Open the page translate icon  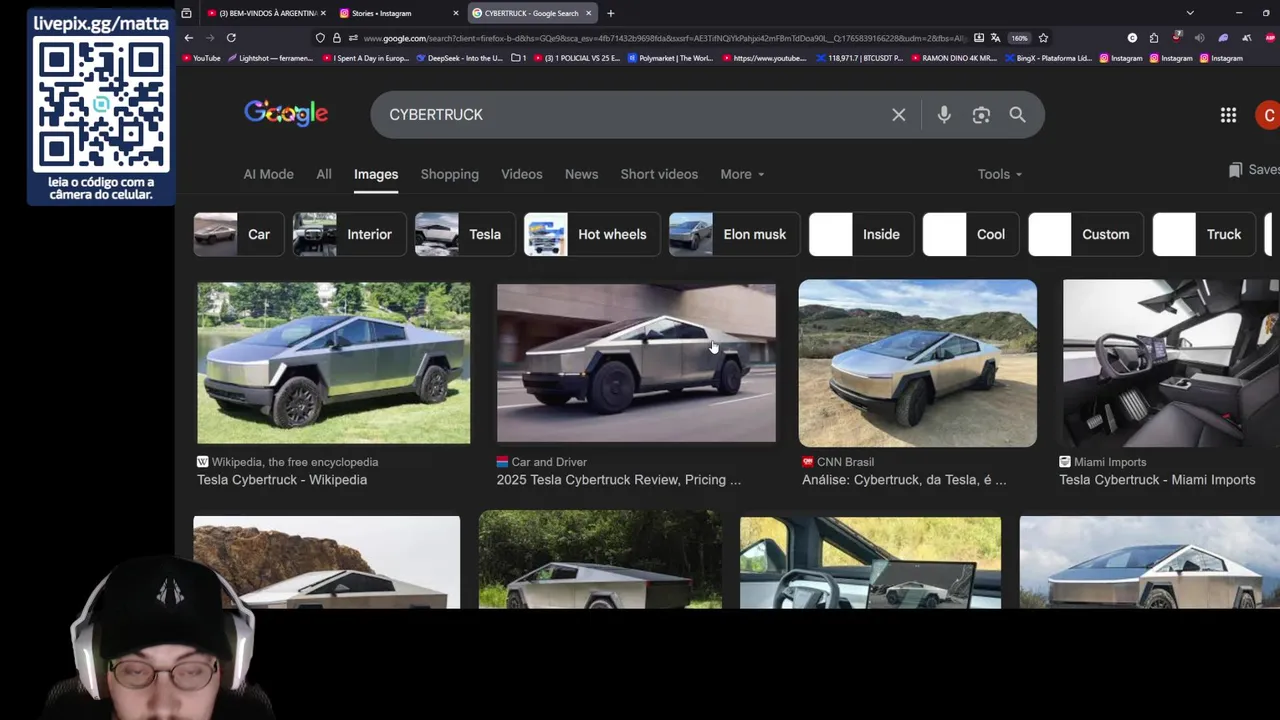coord(995,38)
